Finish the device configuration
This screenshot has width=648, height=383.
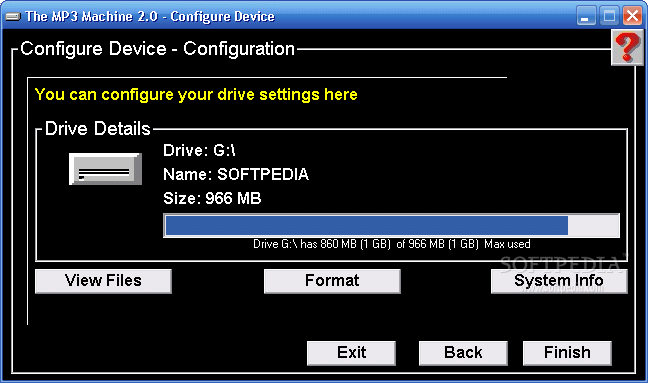click(567, 353)
